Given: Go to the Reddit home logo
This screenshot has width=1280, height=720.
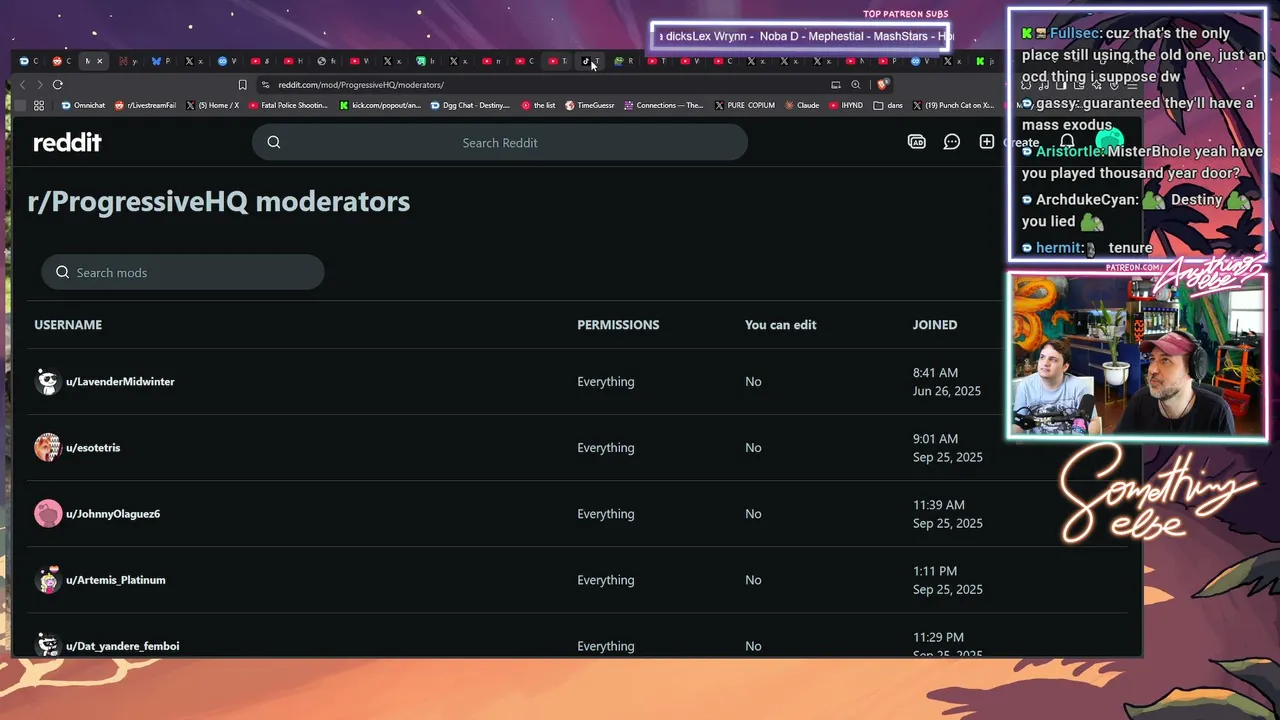Looking at the screenshot, I should [67, 142].
